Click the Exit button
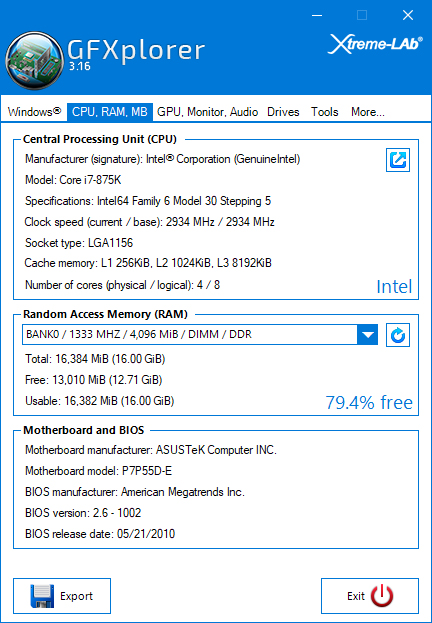432x623 pixels. point(370,596)
